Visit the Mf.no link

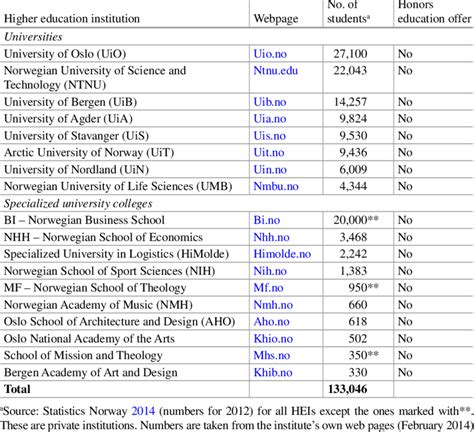(269, 288)
